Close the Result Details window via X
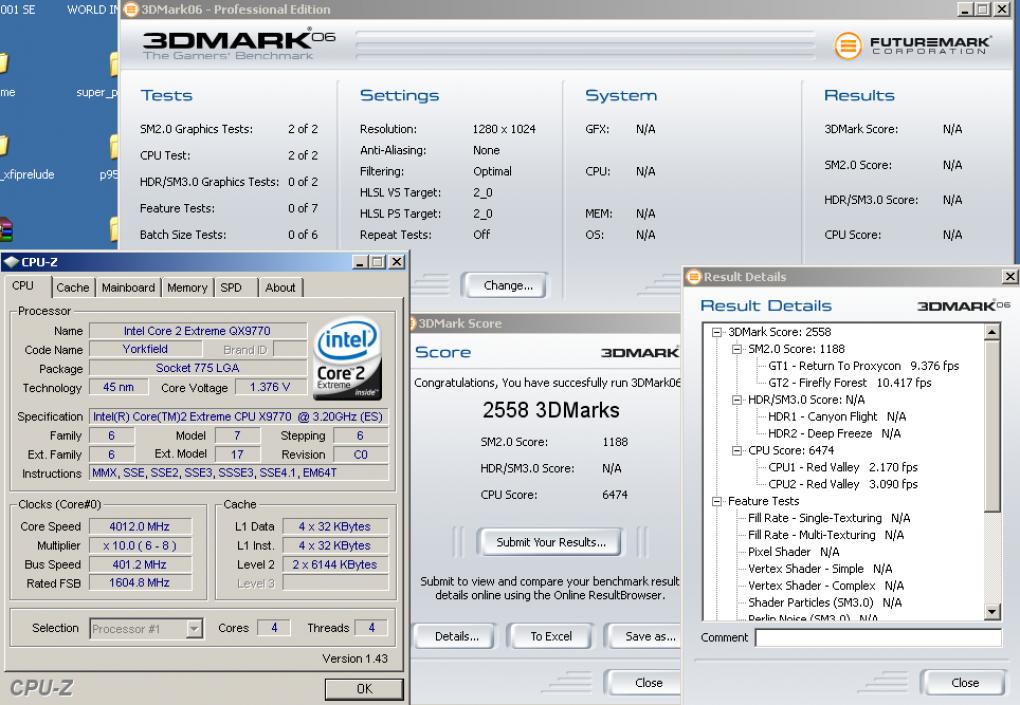The width and height of the screenshot is (1020, 705). tap(1010, 277)
